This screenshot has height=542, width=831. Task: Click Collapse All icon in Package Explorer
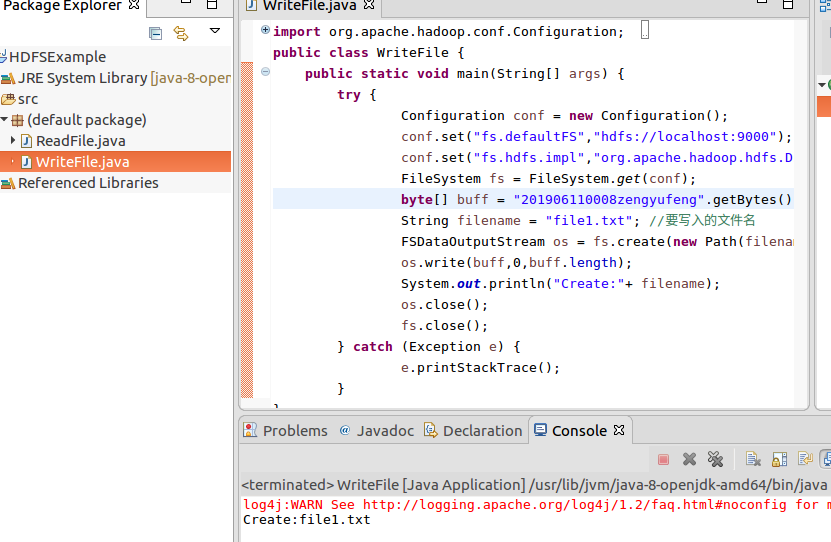(155, 33)
